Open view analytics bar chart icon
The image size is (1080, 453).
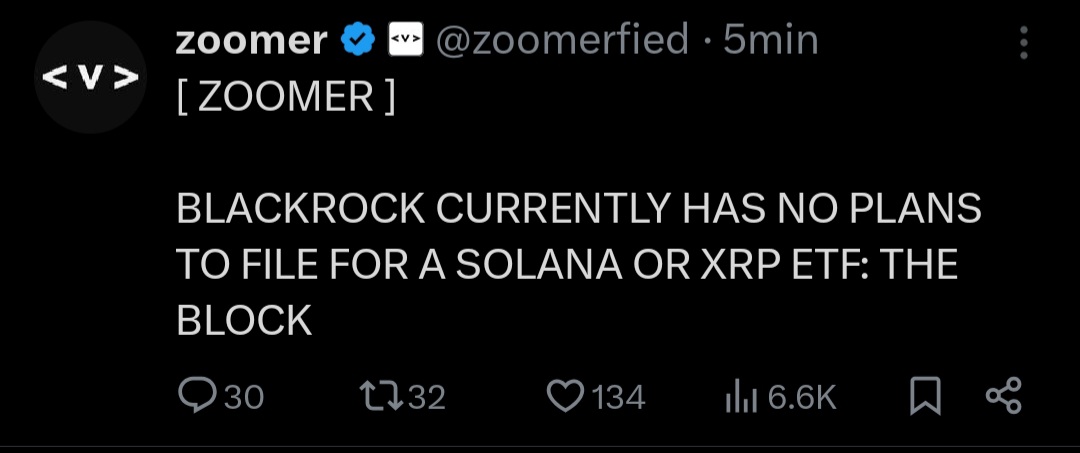741,398
